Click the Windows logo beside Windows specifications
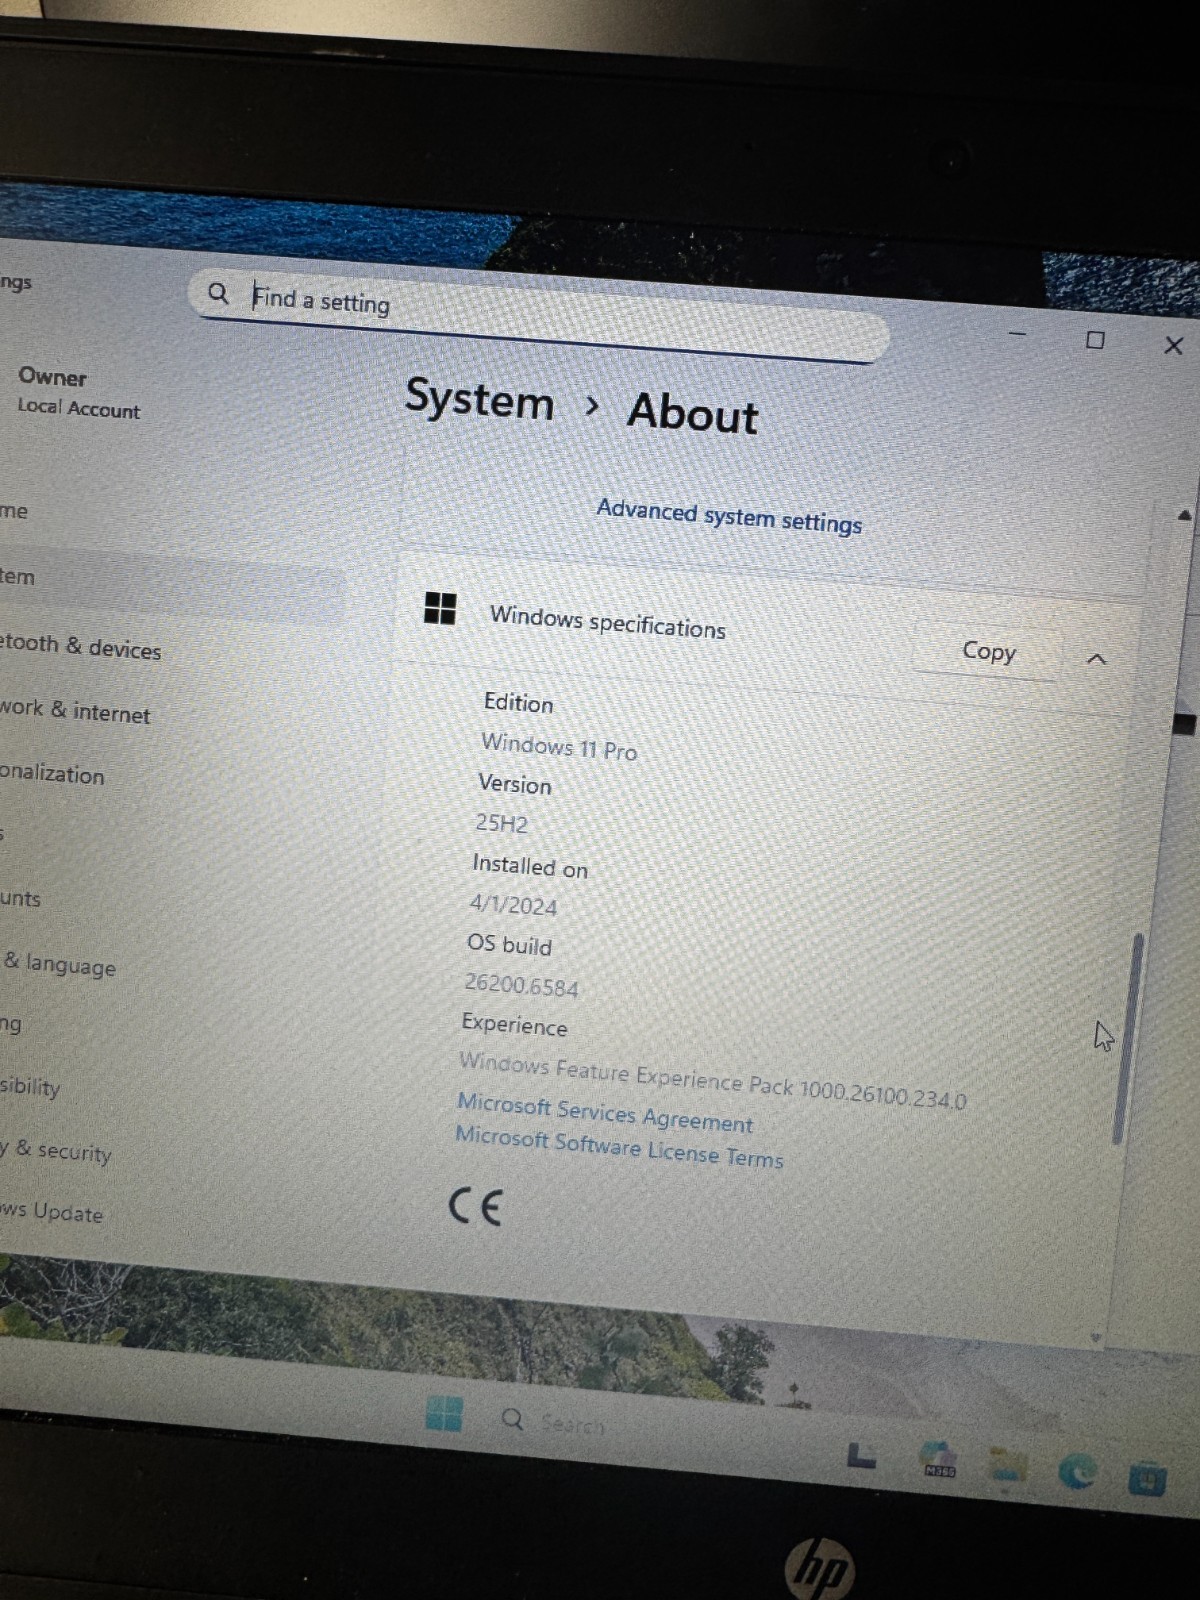1200x1600 pixels. (440, 607)
